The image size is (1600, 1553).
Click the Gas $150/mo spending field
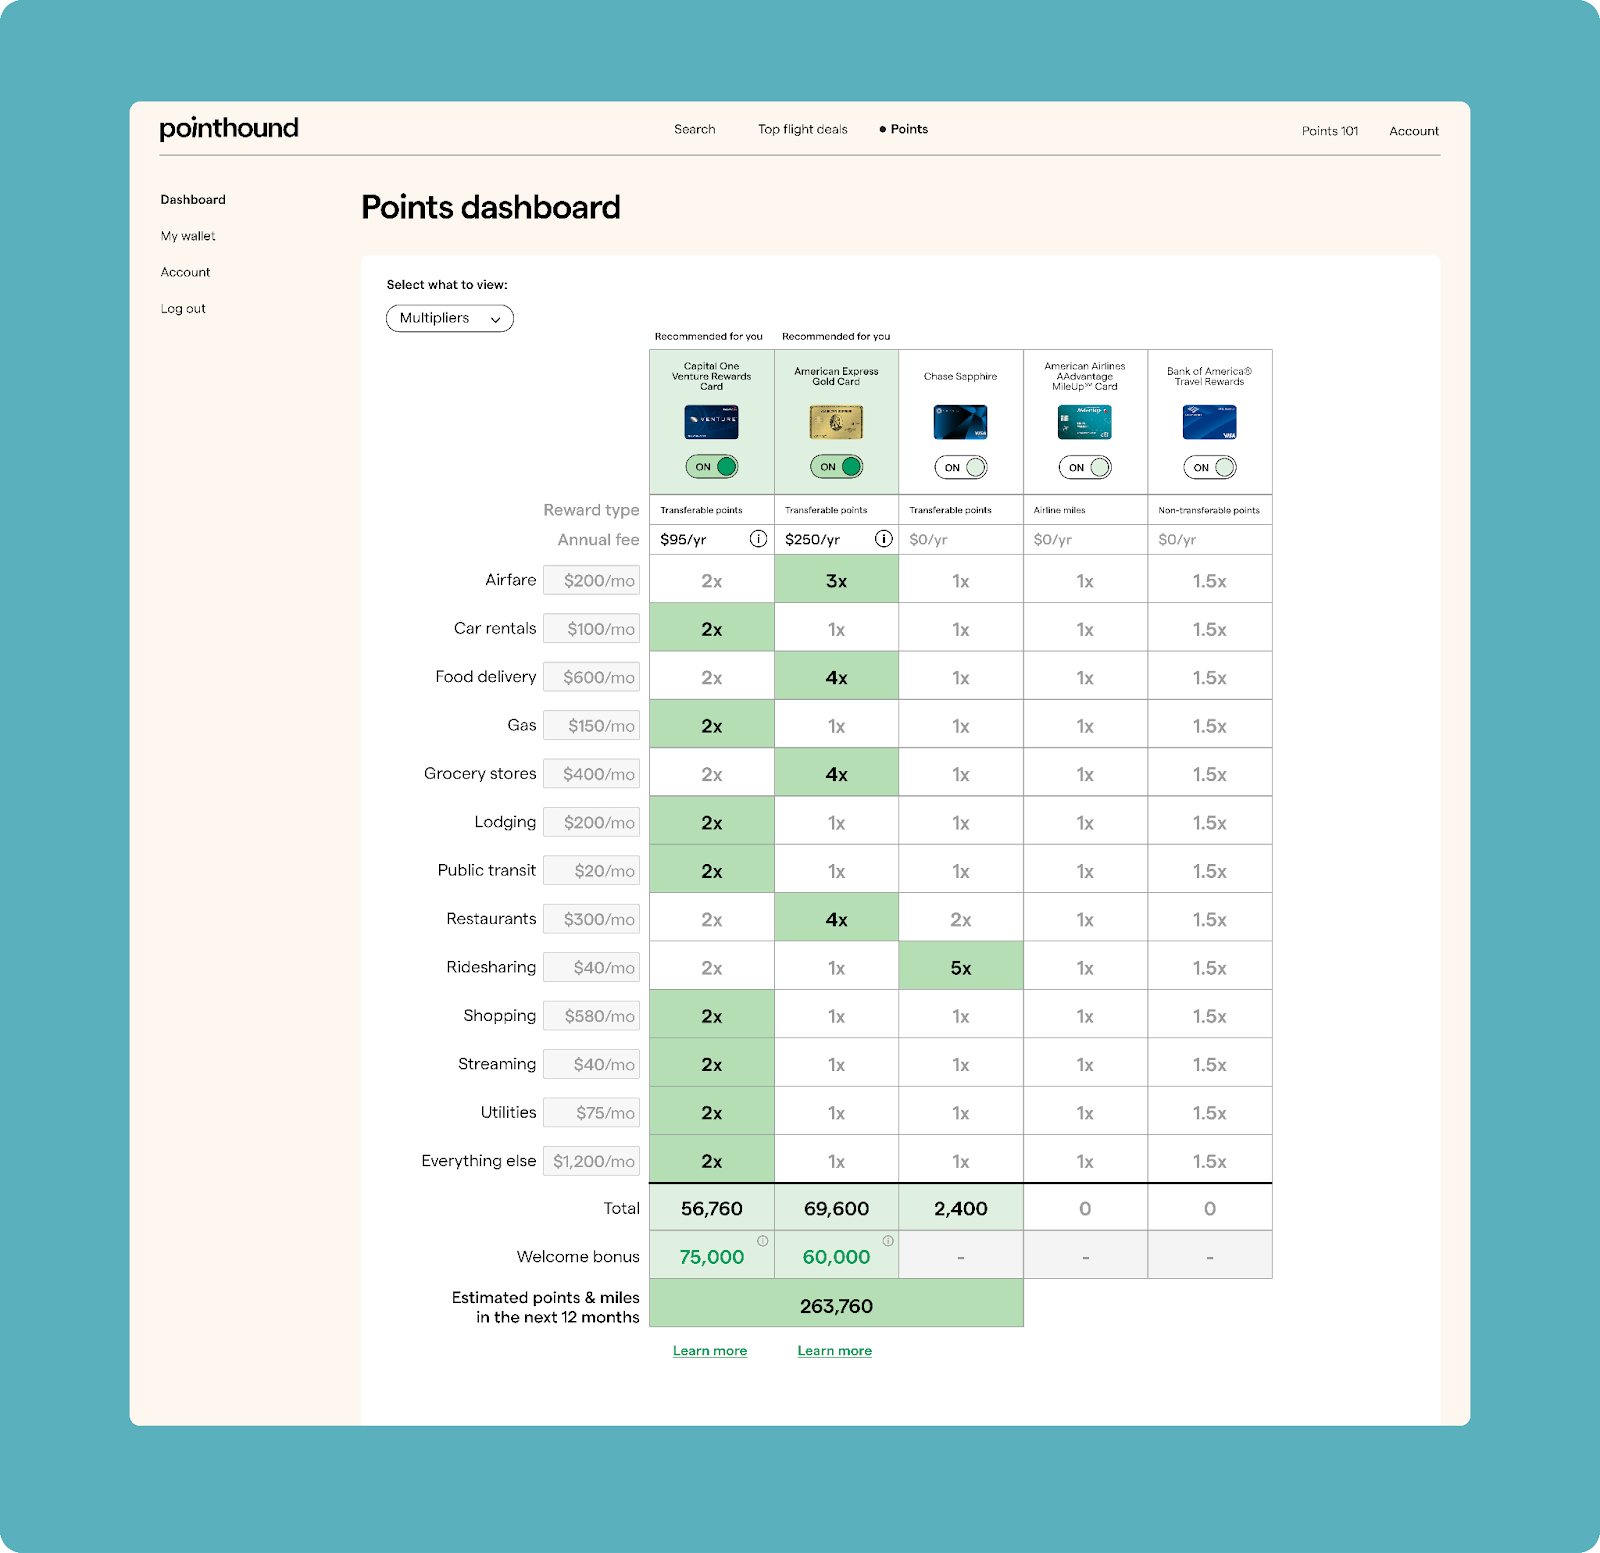[591, 726]
